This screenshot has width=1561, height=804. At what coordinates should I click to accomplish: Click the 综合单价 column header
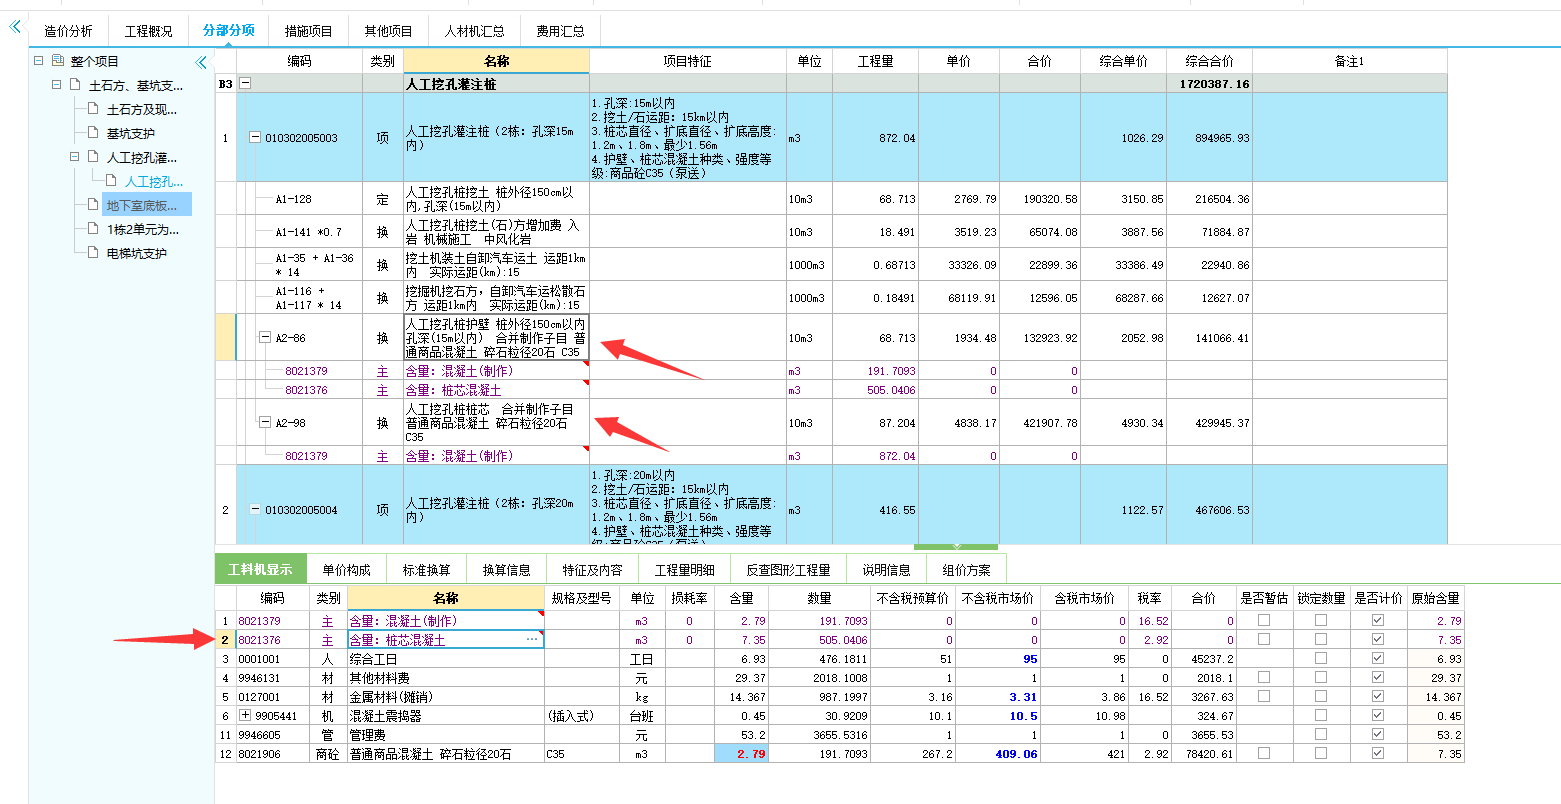click(x=1124, y=61)
